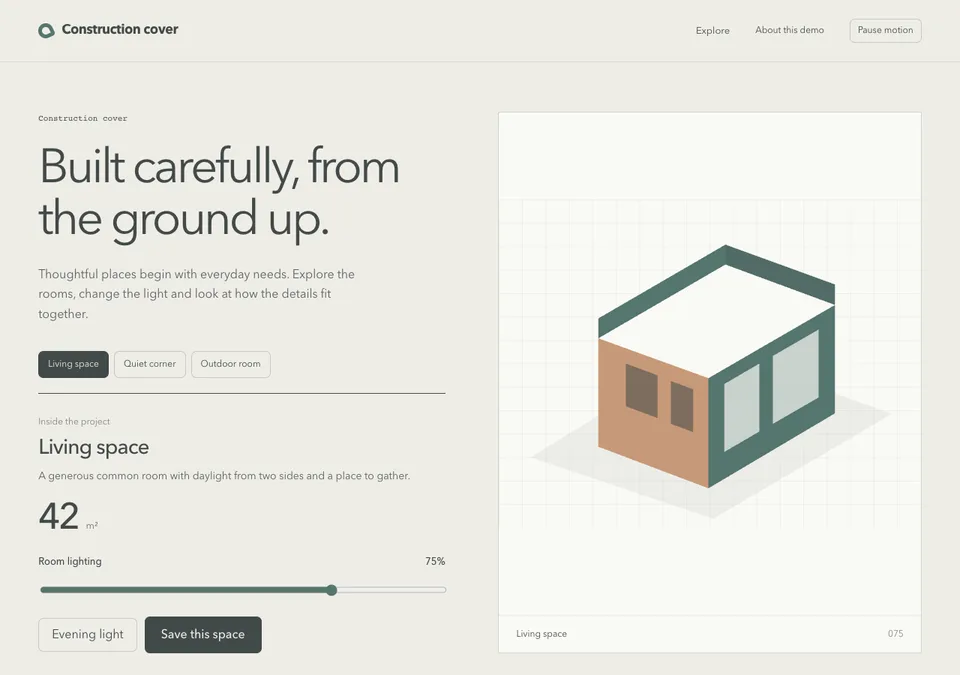The height and width of the screenshot is (675, 960).
Task: Click the "Living space" caption under the illustration
Action: pos(541,634)
